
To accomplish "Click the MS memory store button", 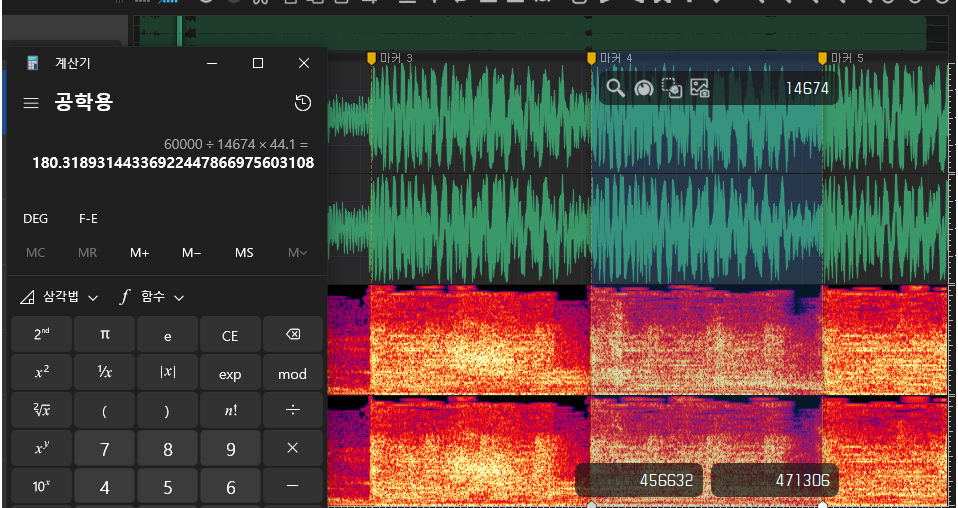I will point(244,252).
